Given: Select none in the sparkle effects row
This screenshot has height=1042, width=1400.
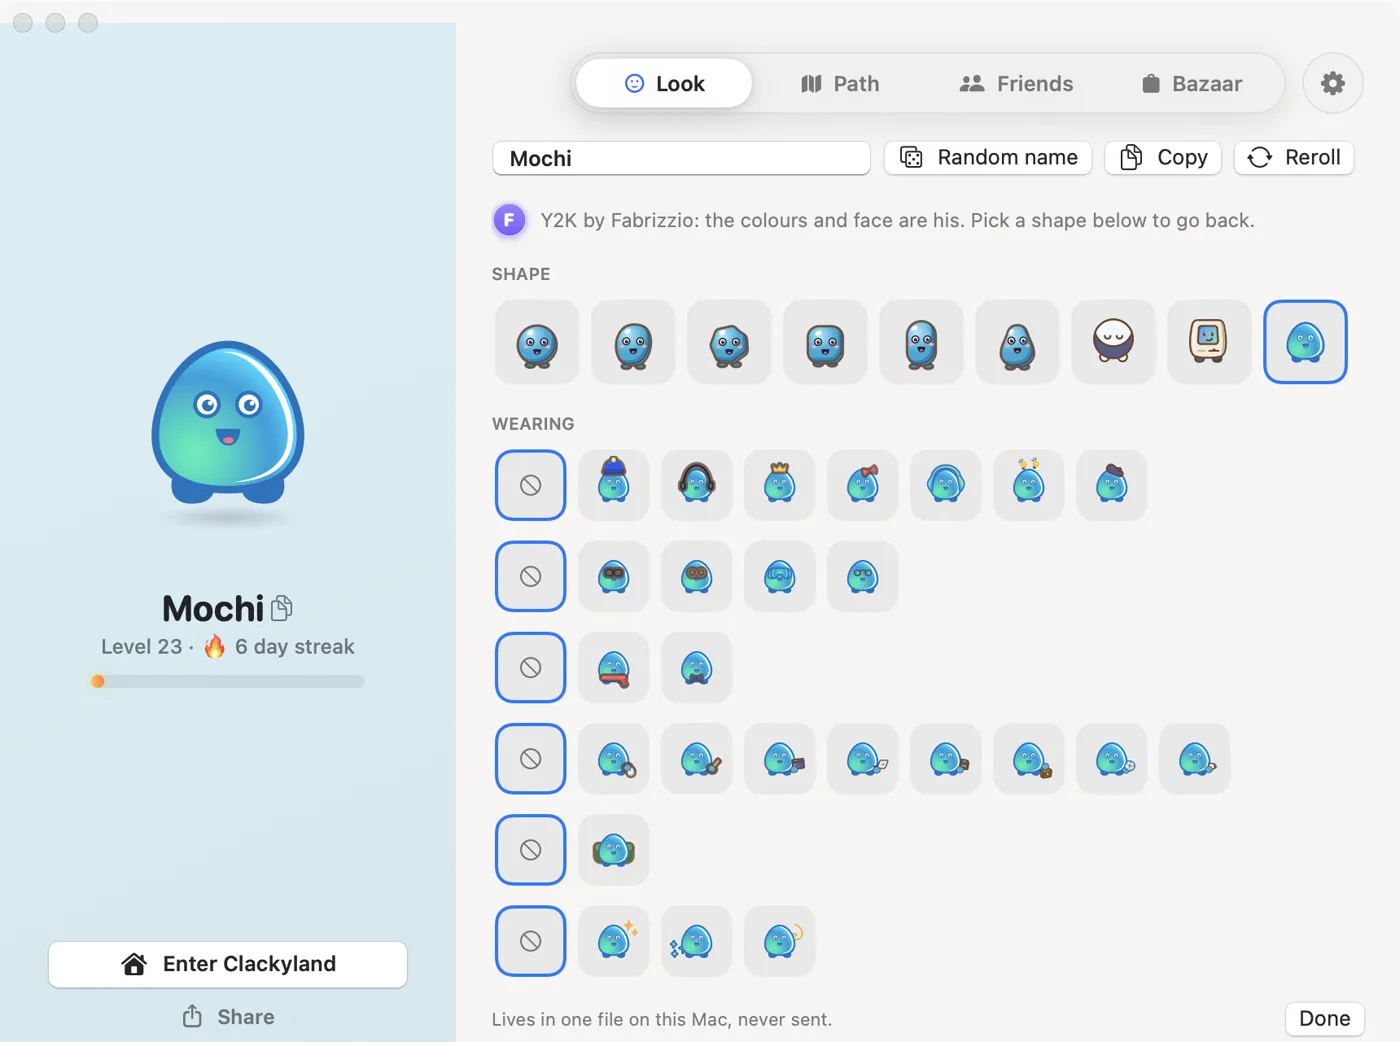Looking at the screenshot, I should click(x=531, y=940).
